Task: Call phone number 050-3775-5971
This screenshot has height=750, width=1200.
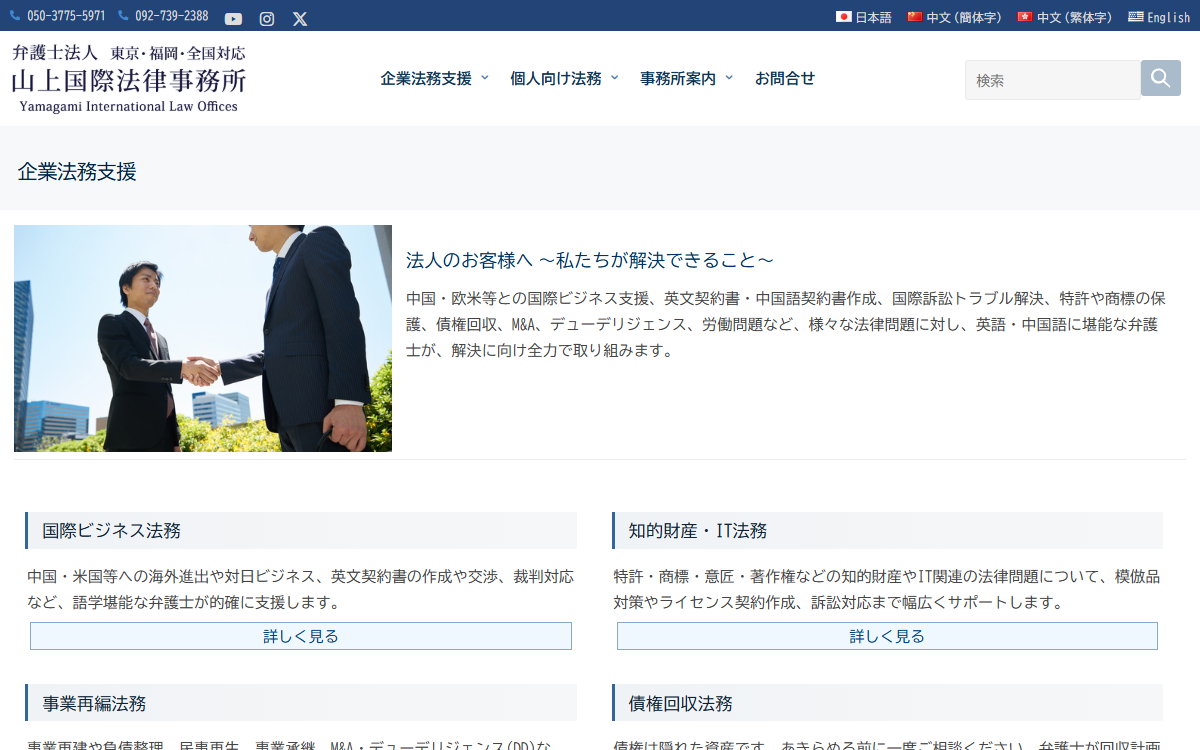Action: click(66, 16)
